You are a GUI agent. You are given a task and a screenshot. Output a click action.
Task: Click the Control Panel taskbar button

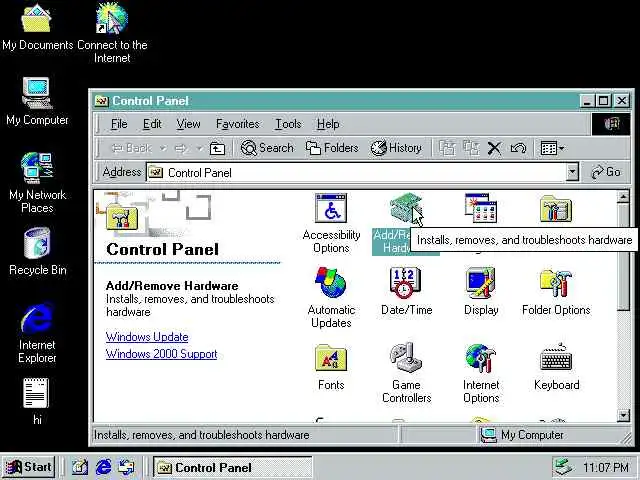coord(233,467)
